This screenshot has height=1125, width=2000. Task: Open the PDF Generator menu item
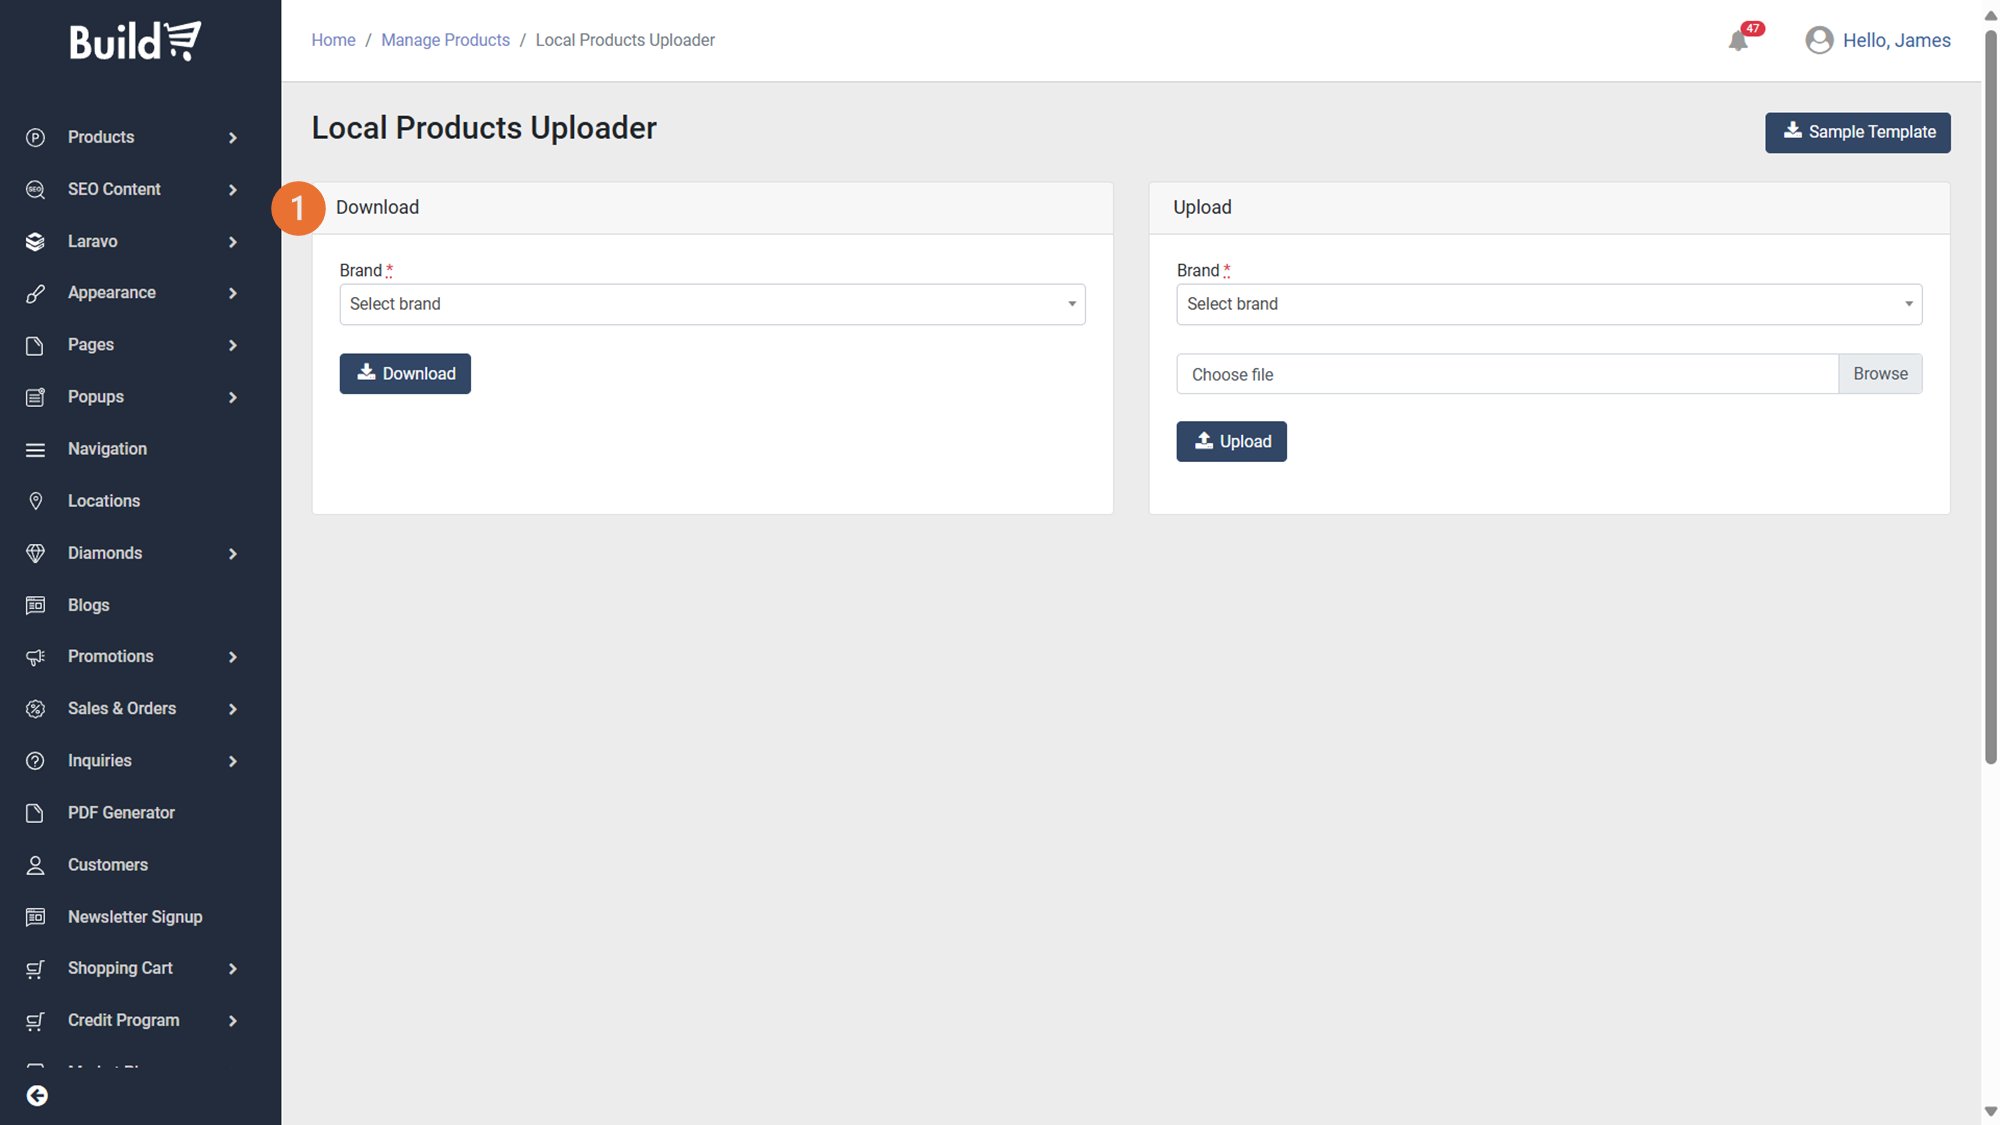pos(121,813)
